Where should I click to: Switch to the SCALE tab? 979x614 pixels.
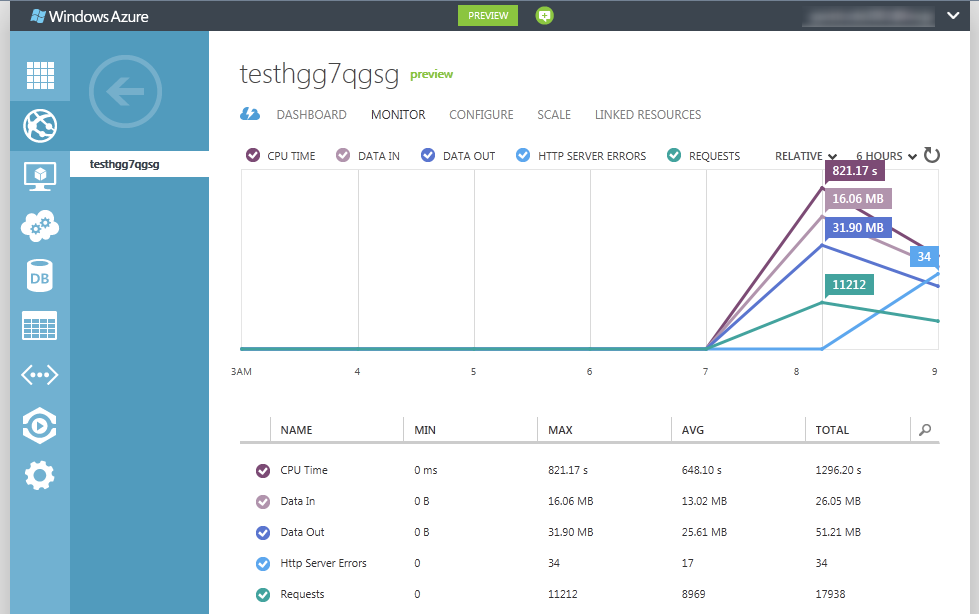(x=554, y=115)
